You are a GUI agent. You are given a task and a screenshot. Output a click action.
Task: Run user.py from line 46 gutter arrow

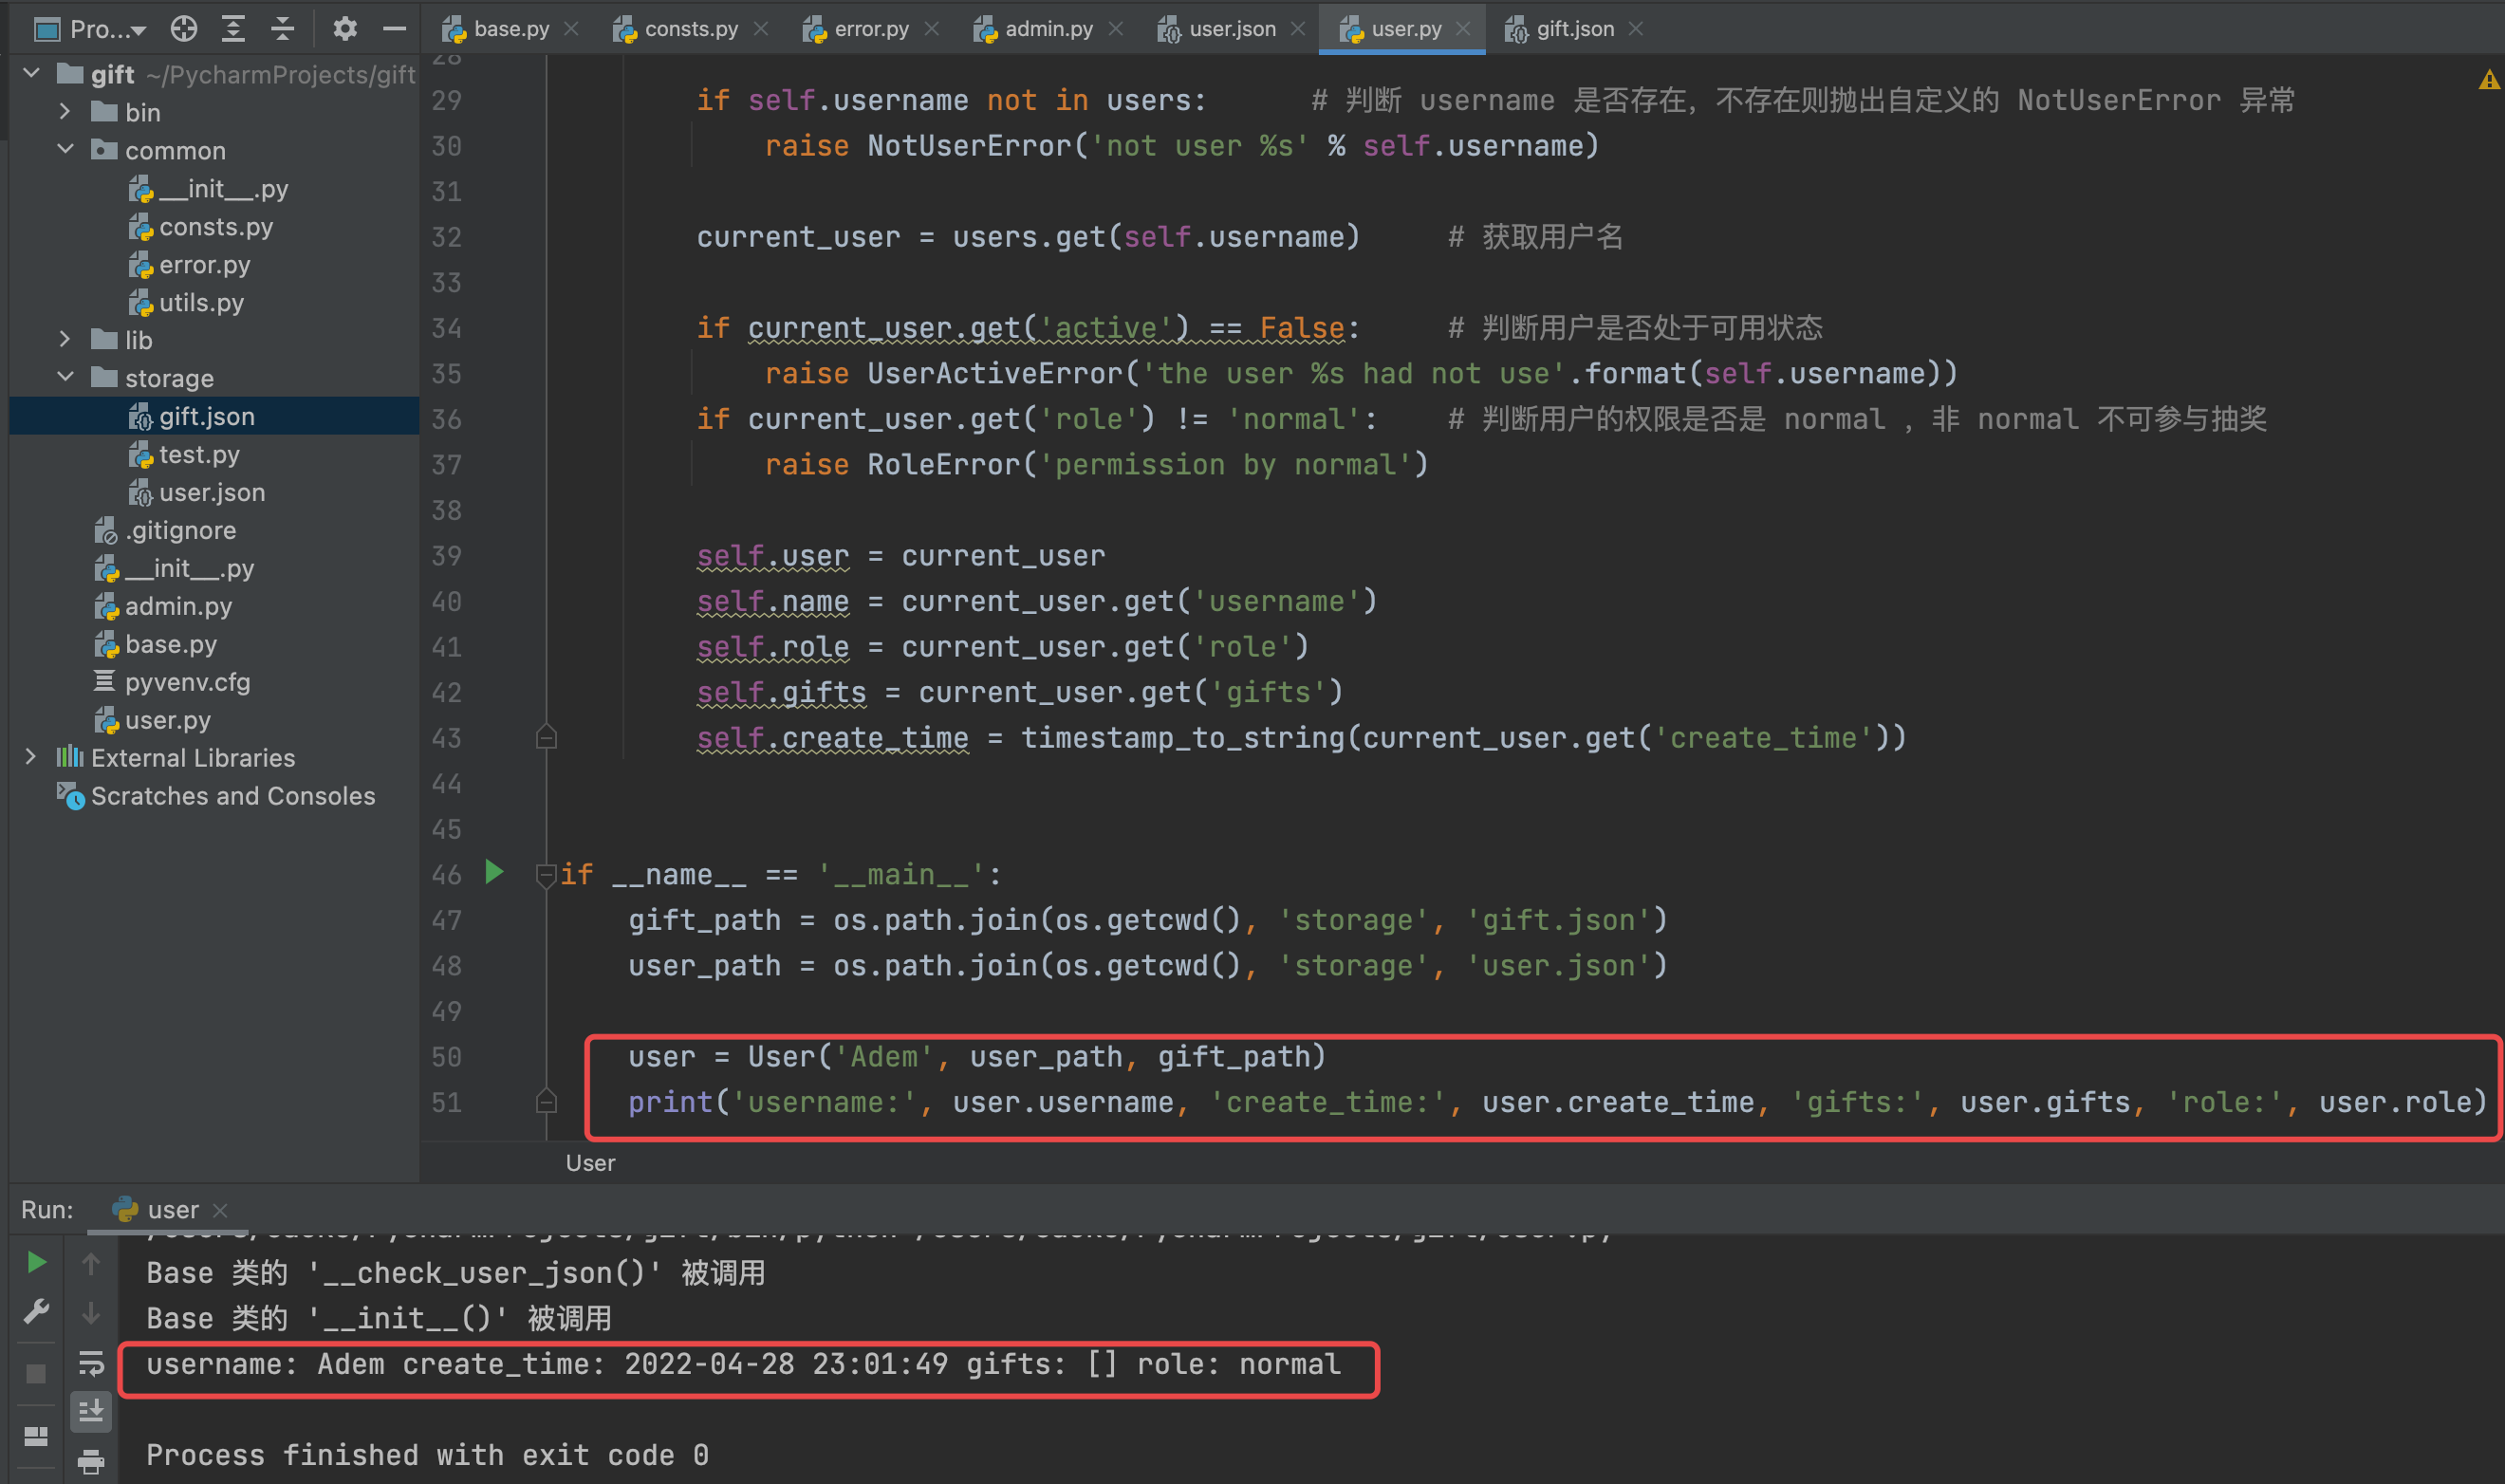[x=493, y=872]
